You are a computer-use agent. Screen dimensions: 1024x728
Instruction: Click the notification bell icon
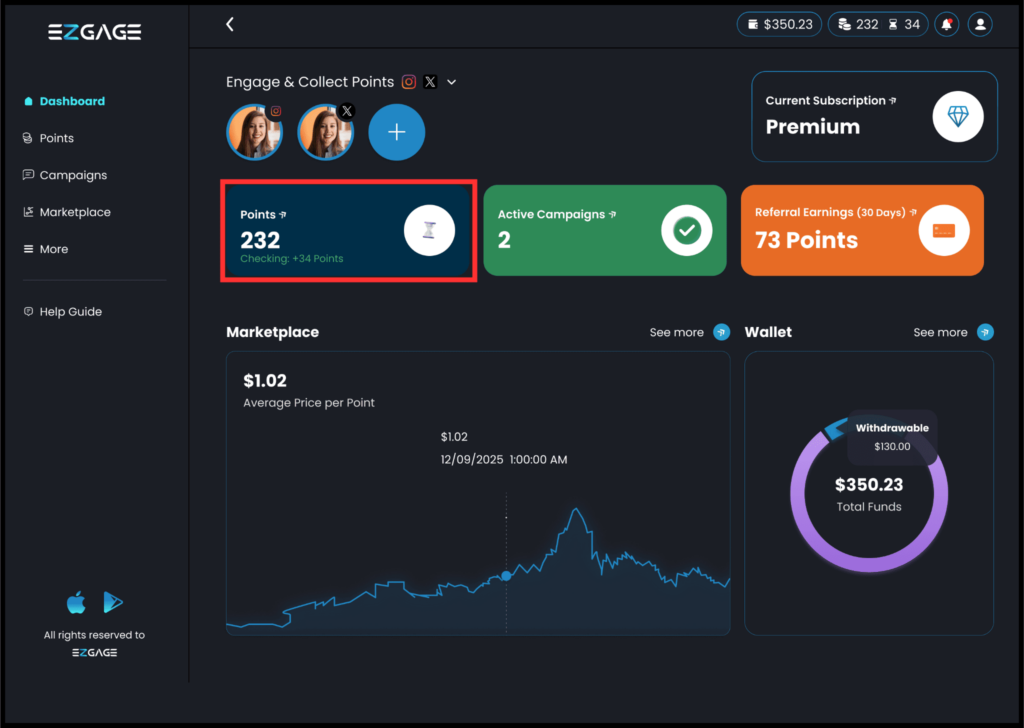945,24
